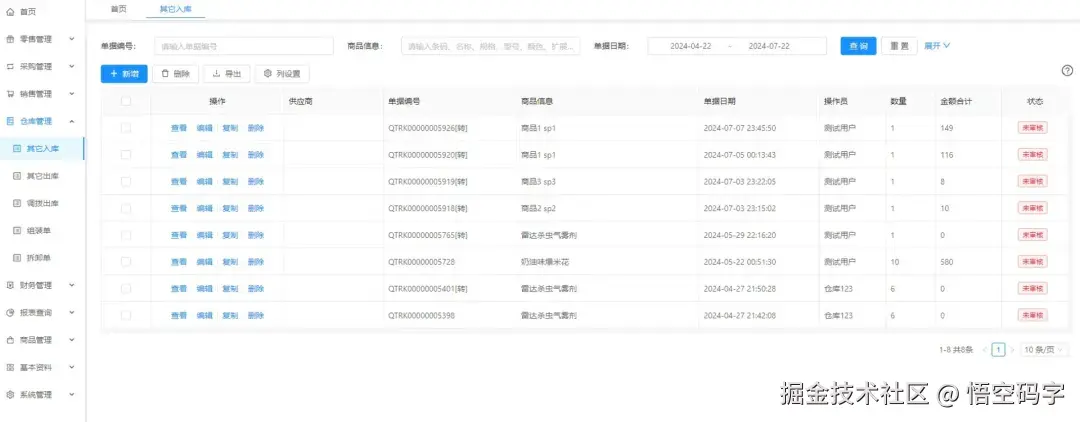Click the start date 2024-04-22
Image resolution: width=1080 pixels, height=422 pixels.
pos(690,46)
